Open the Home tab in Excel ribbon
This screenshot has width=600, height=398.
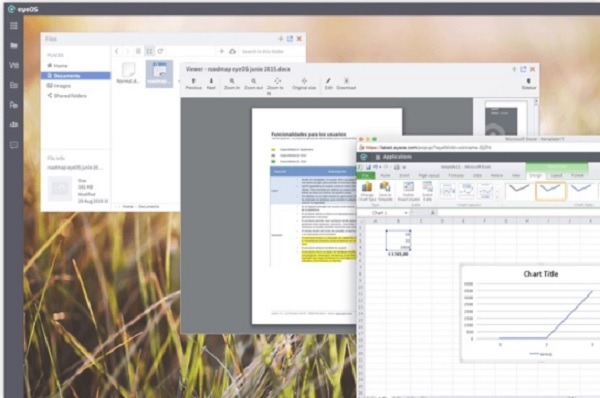click(385, 175)
